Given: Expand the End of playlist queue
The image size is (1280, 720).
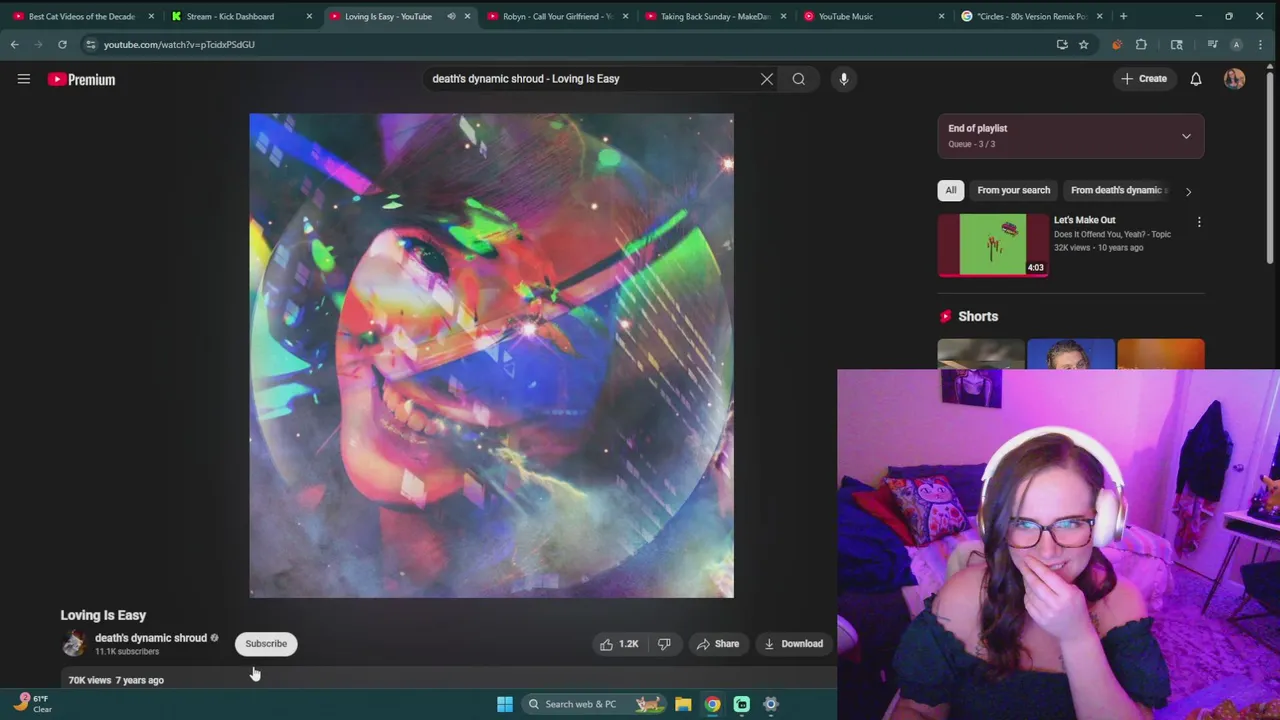Looking at the screenshot, I should click(x=1186, y=136).
